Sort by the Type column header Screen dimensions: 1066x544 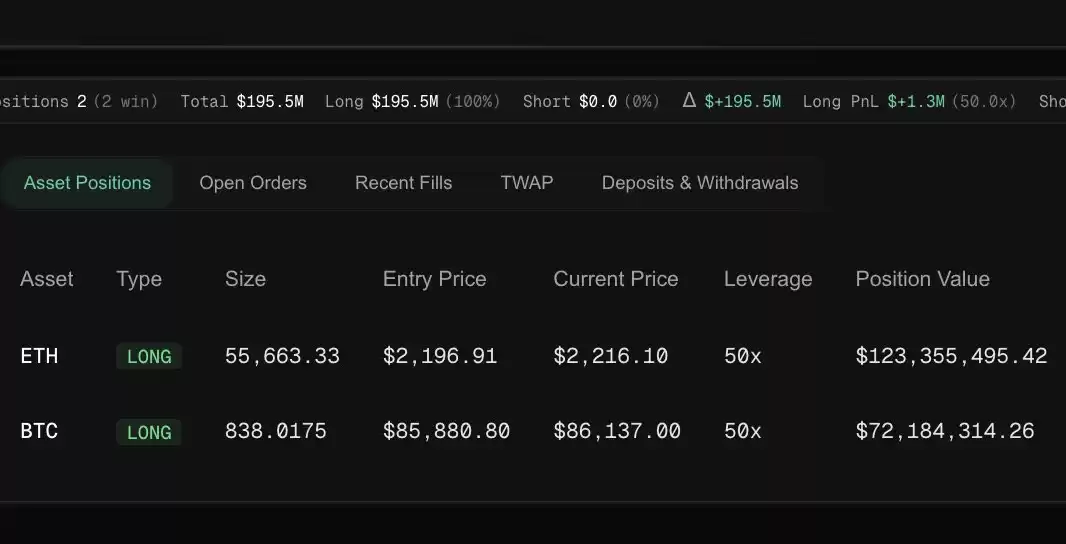click(139, 279)
